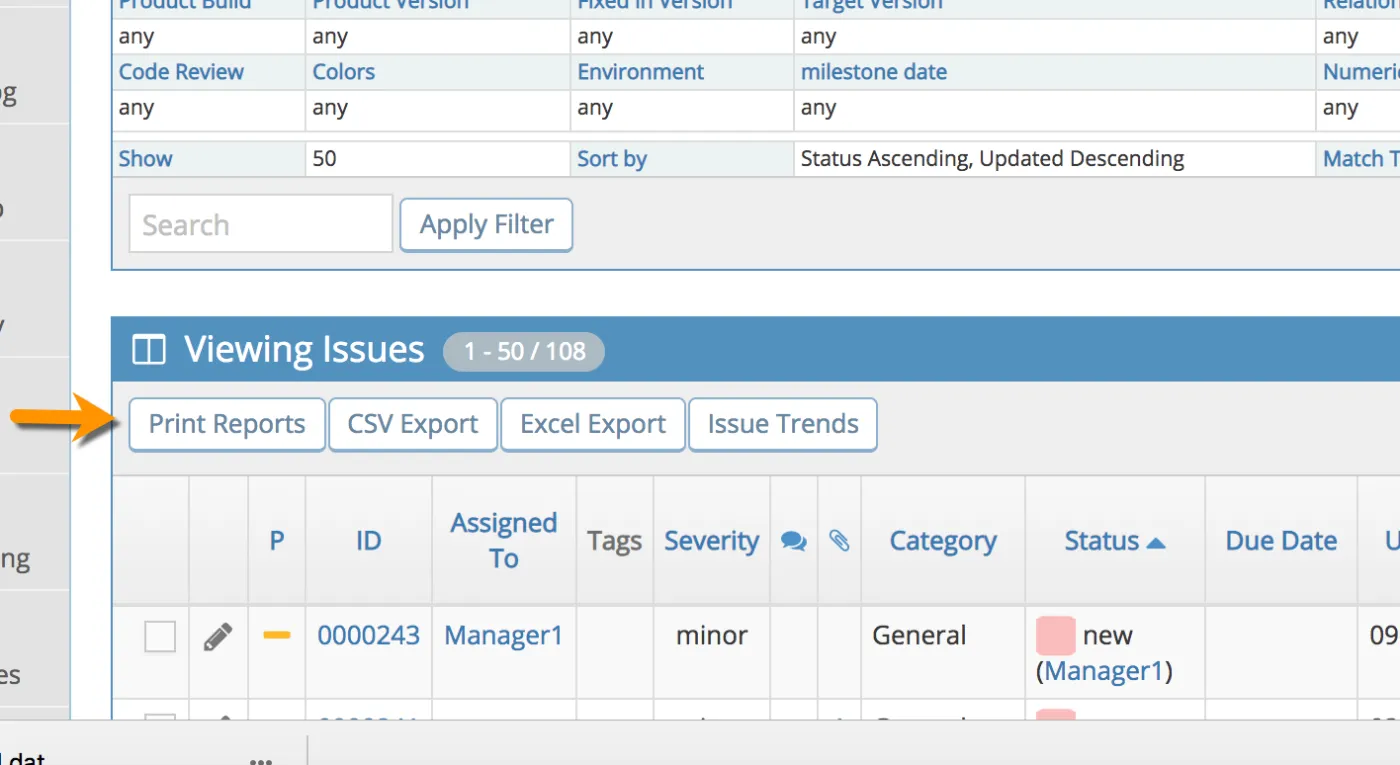Focus the filter Search field
1400x765 pixels.
261,224
